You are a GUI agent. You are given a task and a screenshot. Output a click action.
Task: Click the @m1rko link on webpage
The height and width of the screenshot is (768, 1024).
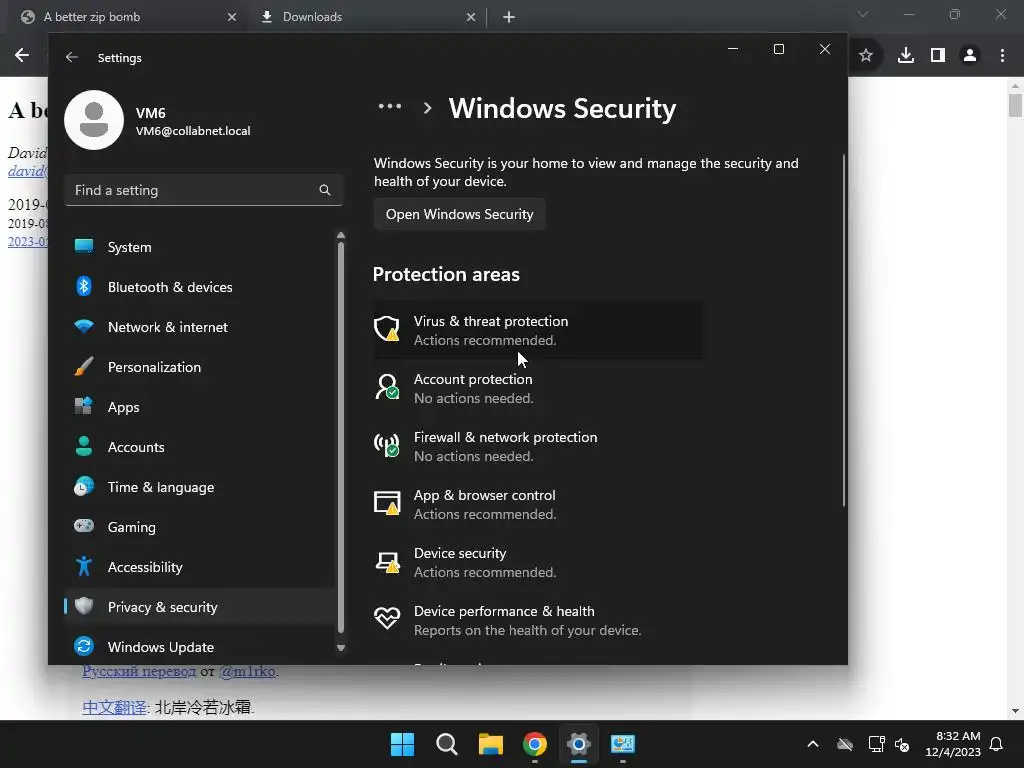tap(248, 671)
